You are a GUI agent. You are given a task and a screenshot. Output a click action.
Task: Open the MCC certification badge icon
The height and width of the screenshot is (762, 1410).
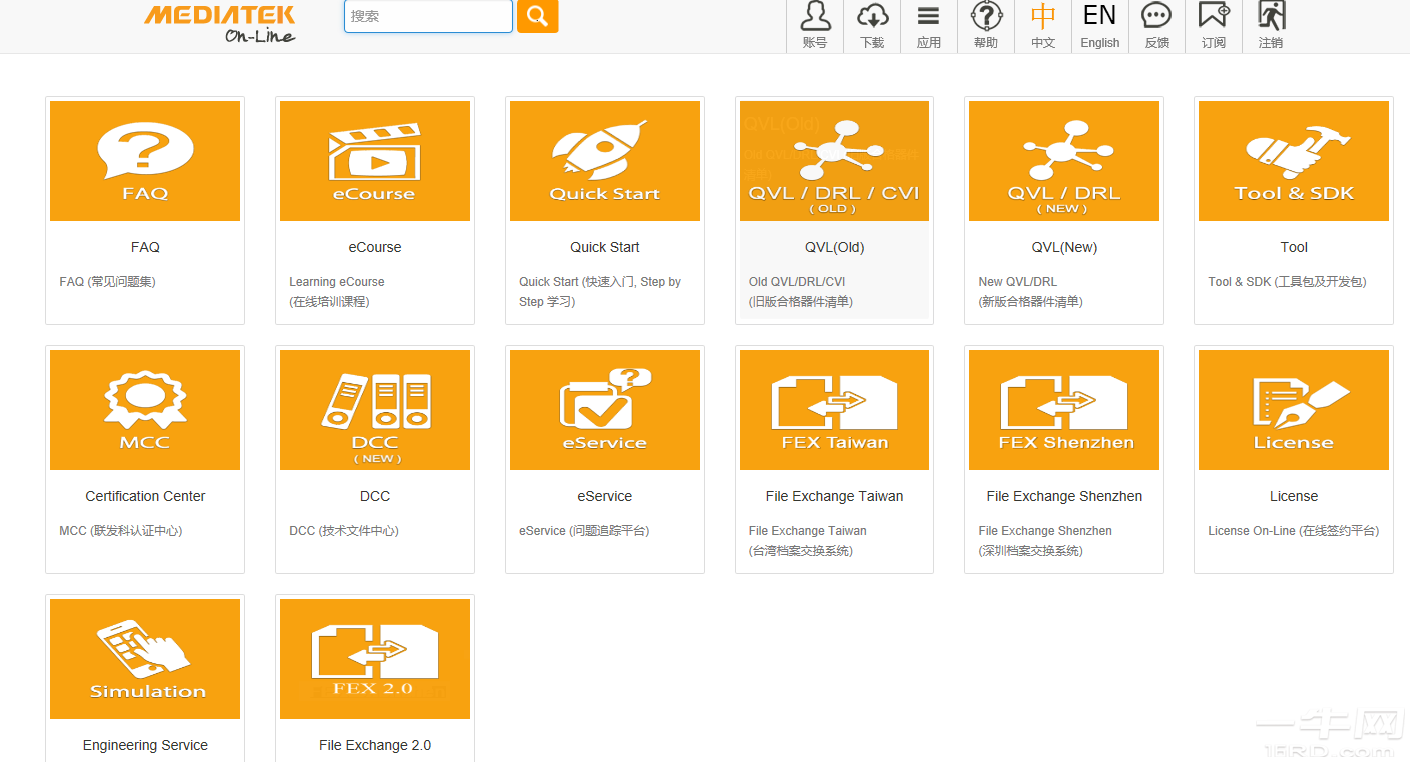[145, 410]
